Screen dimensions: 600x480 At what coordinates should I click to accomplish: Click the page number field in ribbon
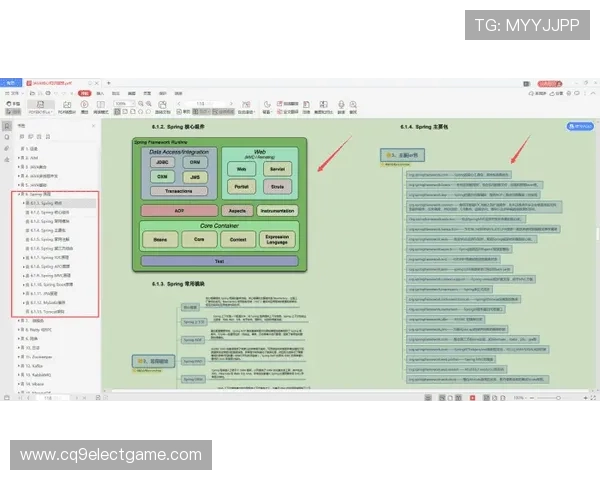click(x=204, y=104)
